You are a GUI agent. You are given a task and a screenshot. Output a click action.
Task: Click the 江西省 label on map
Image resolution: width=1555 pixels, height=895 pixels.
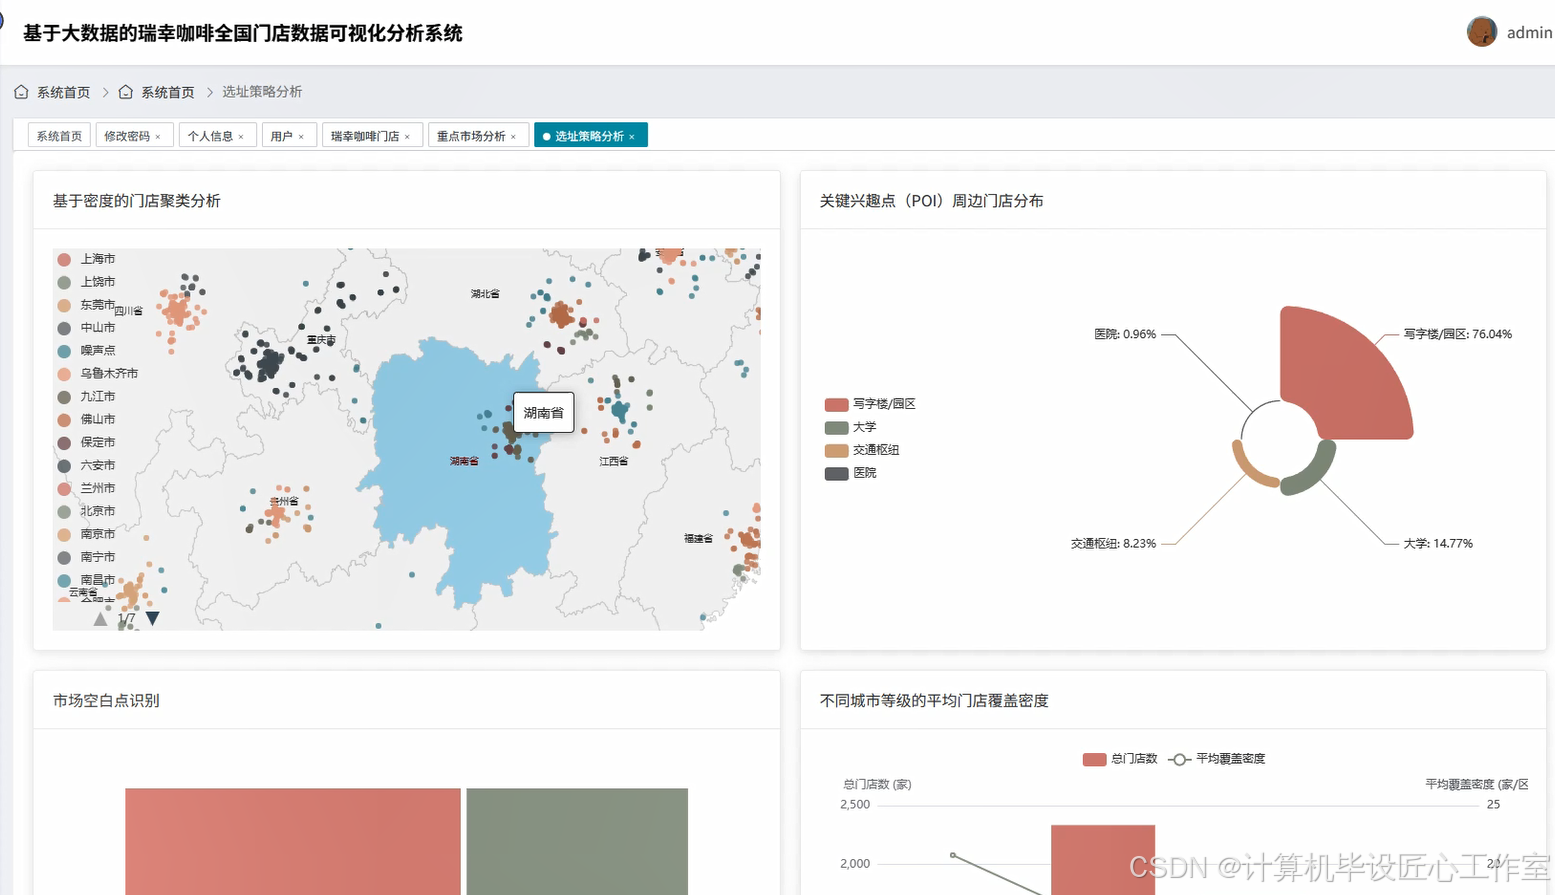[614, 461]
